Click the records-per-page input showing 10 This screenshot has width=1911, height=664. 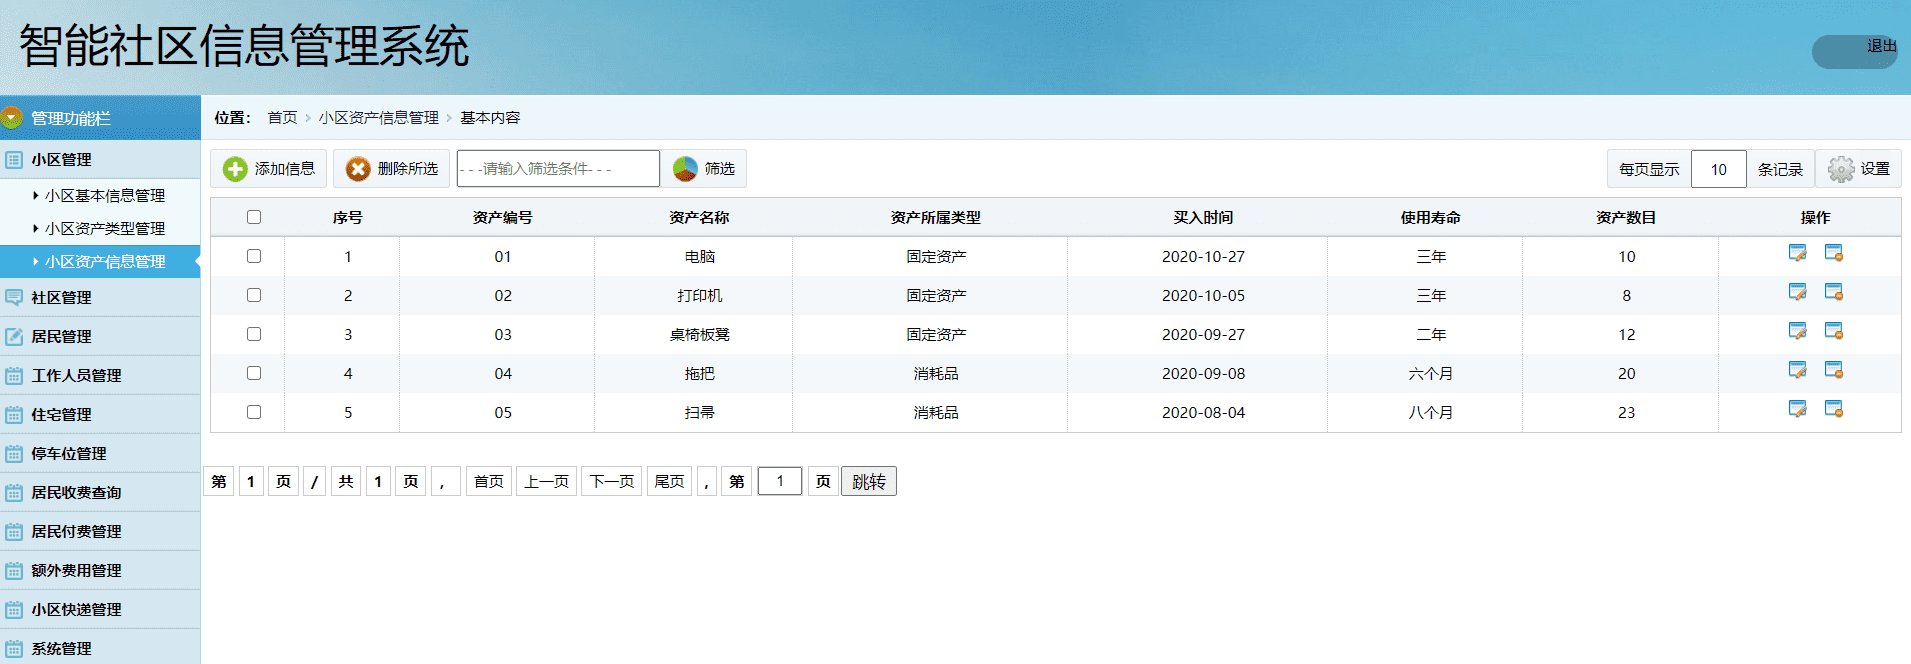[x=1719, y=169]
